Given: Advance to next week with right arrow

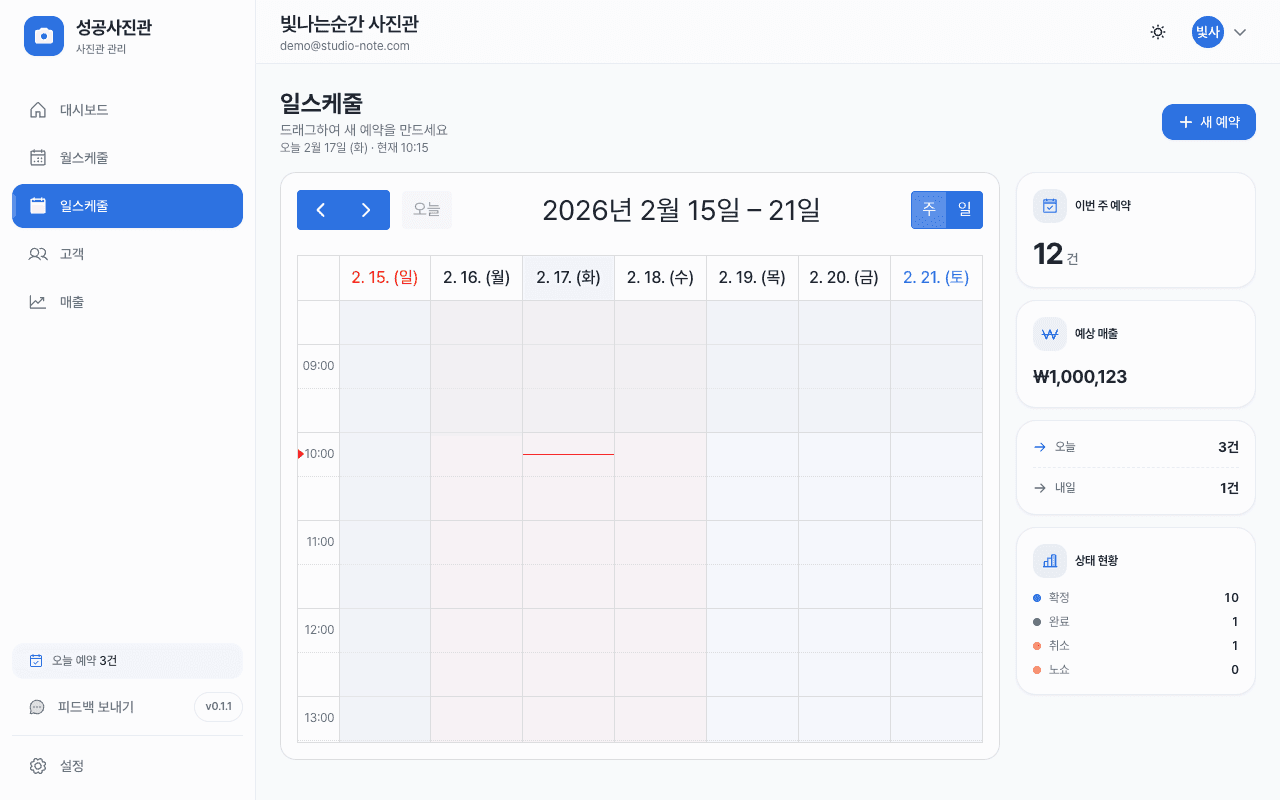Looking at the screenshot, I should click(366, 210).
